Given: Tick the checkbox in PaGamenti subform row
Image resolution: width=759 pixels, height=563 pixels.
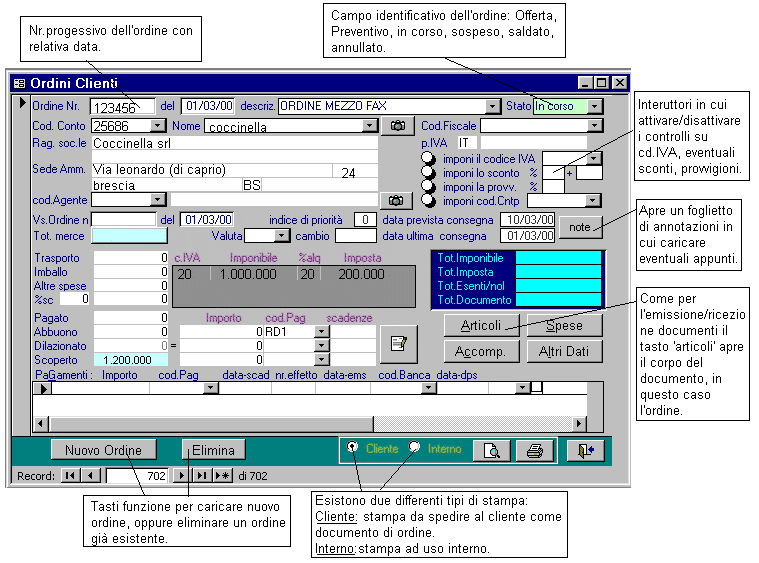Looking at the screenshot, I should (537, 387).
